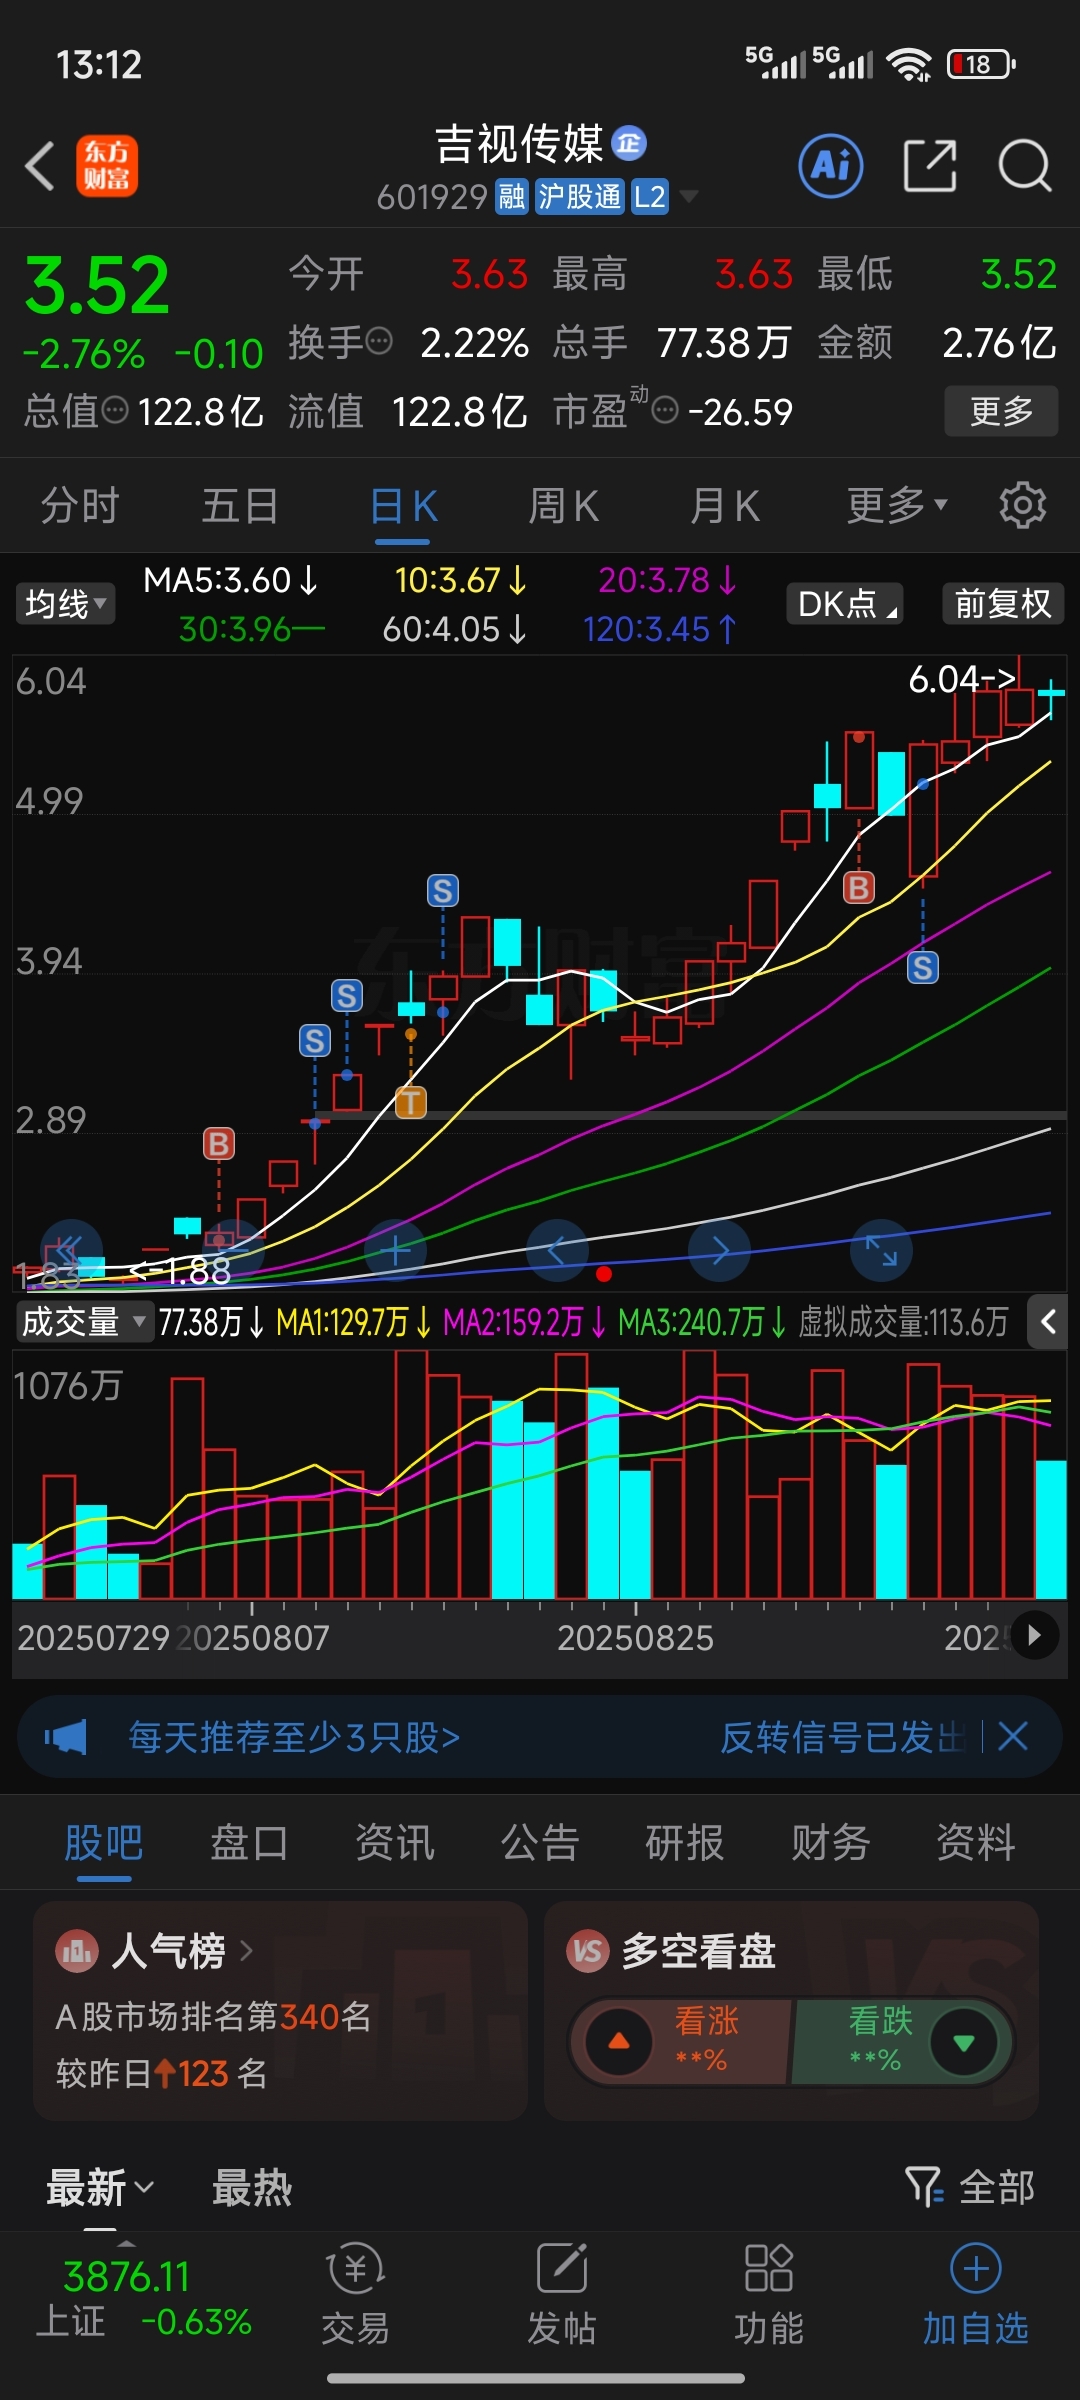This screenshot has width=1080, height=2400.
Task: Expand the stock code dropdown arrow
Action: (689, 196)
